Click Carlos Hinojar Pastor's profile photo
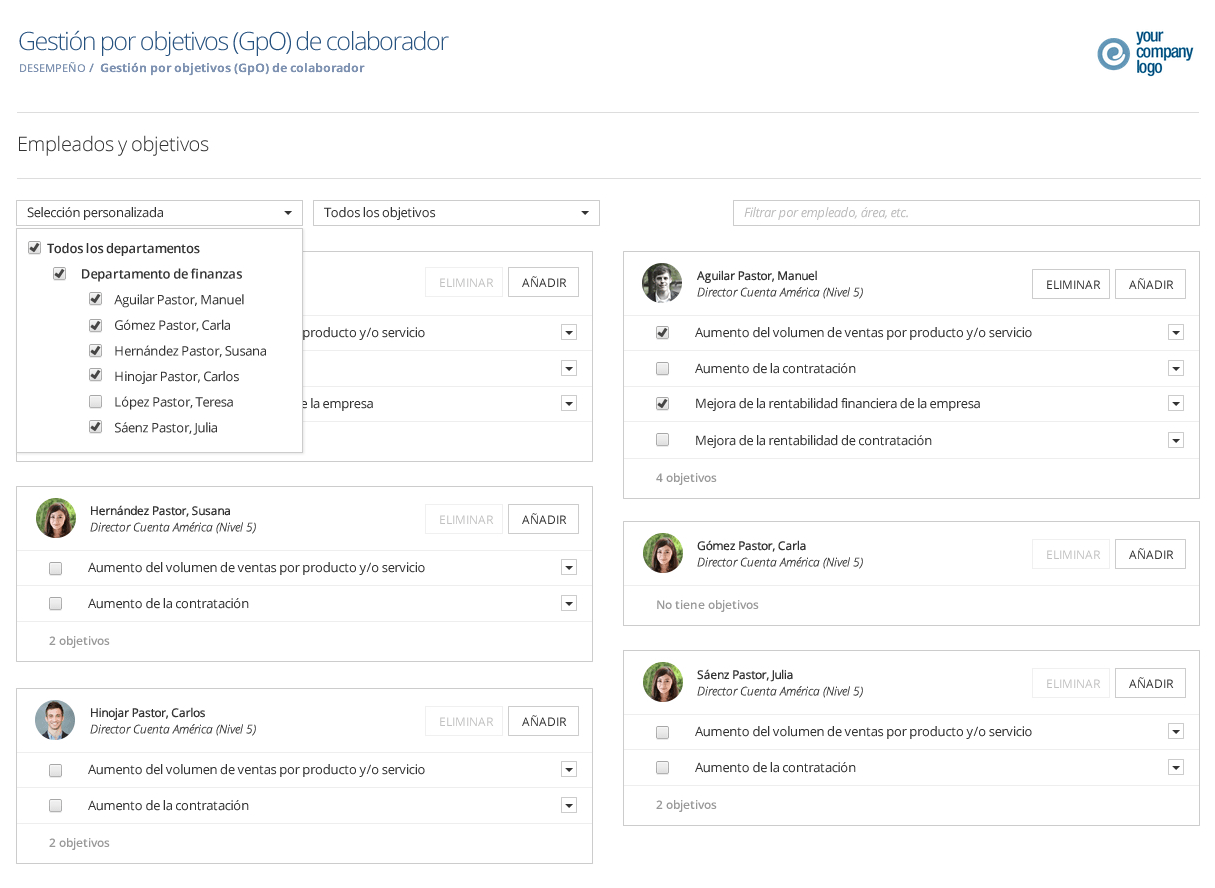This screenshot has width=1215, height=888. (x=56, y=720)
